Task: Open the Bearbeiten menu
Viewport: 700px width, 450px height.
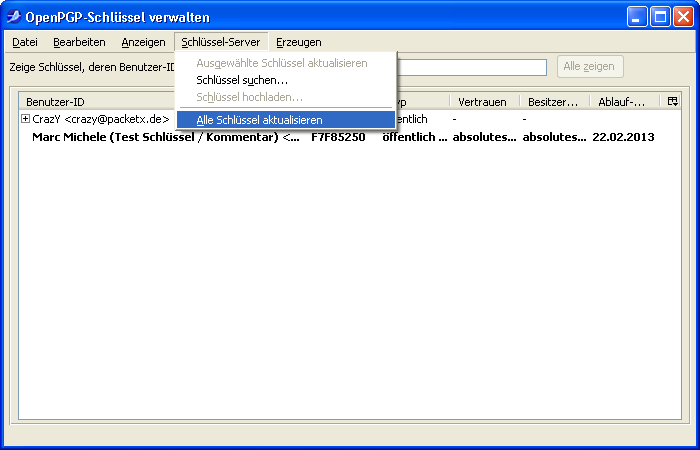Action: [79, 42]
